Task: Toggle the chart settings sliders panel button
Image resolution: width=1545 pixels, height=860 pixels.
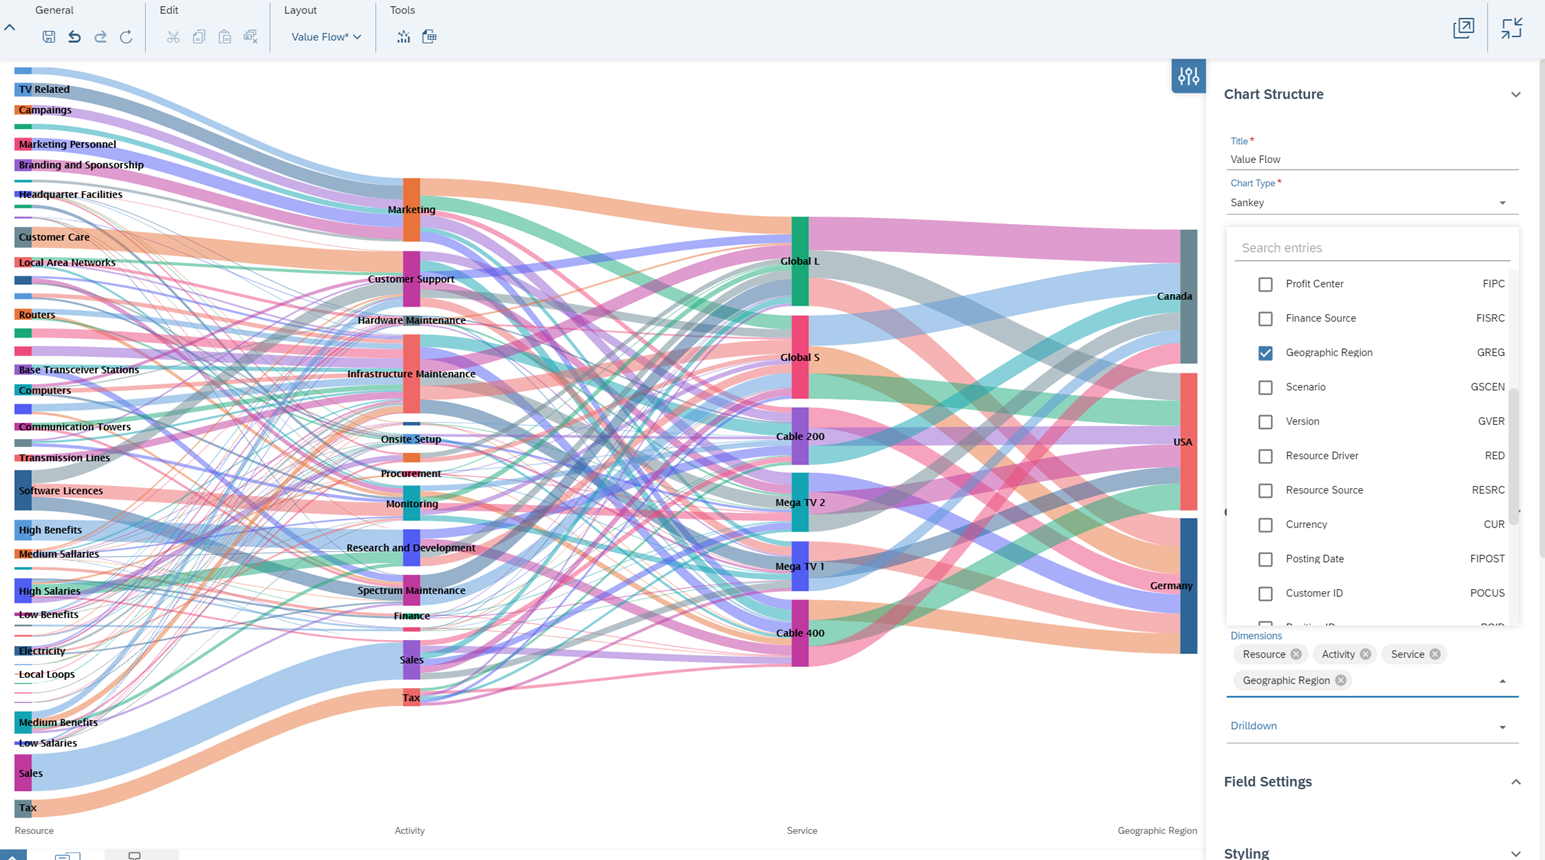Action: coord(1188,76)
